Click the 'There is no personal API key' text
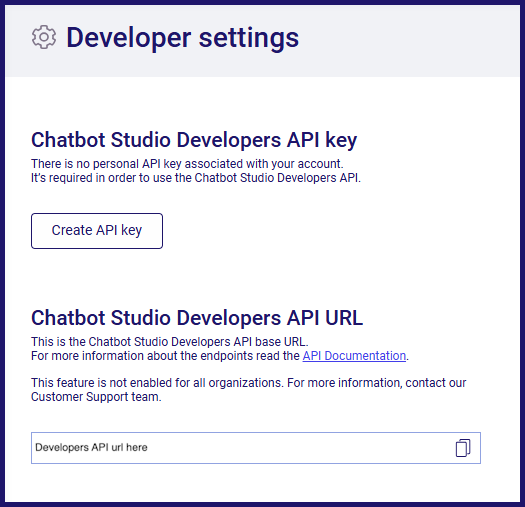This screenshot has height=507, width=525. click(187, 164)
